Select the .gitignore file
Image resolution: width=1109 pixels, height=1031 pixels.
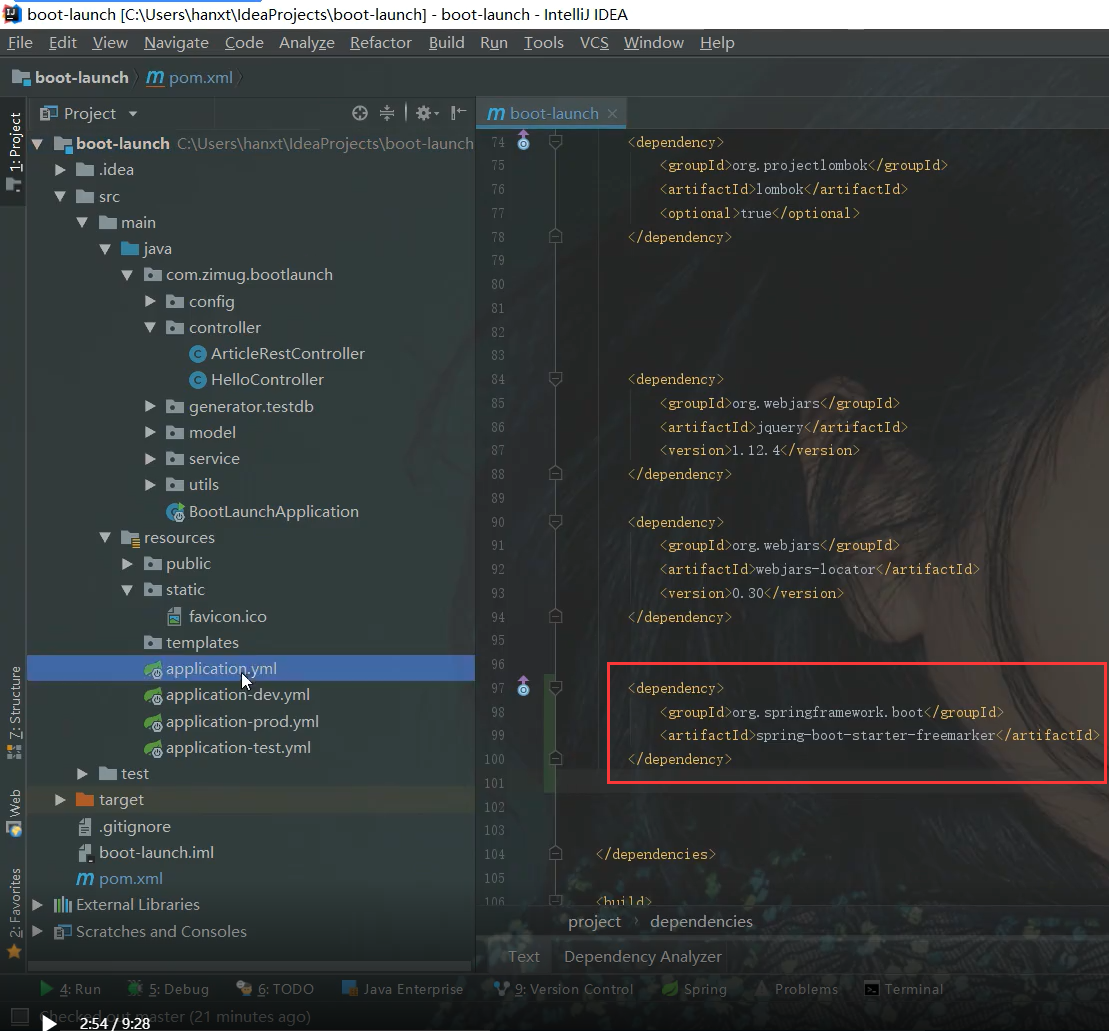click(134, 827)
